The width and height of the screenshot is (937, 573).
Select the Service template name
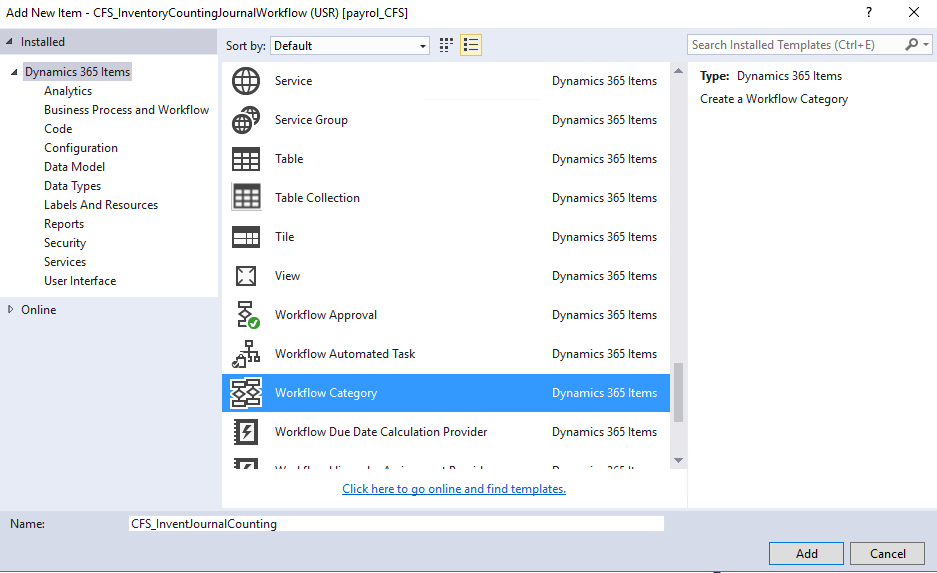(x=293, y=81)
